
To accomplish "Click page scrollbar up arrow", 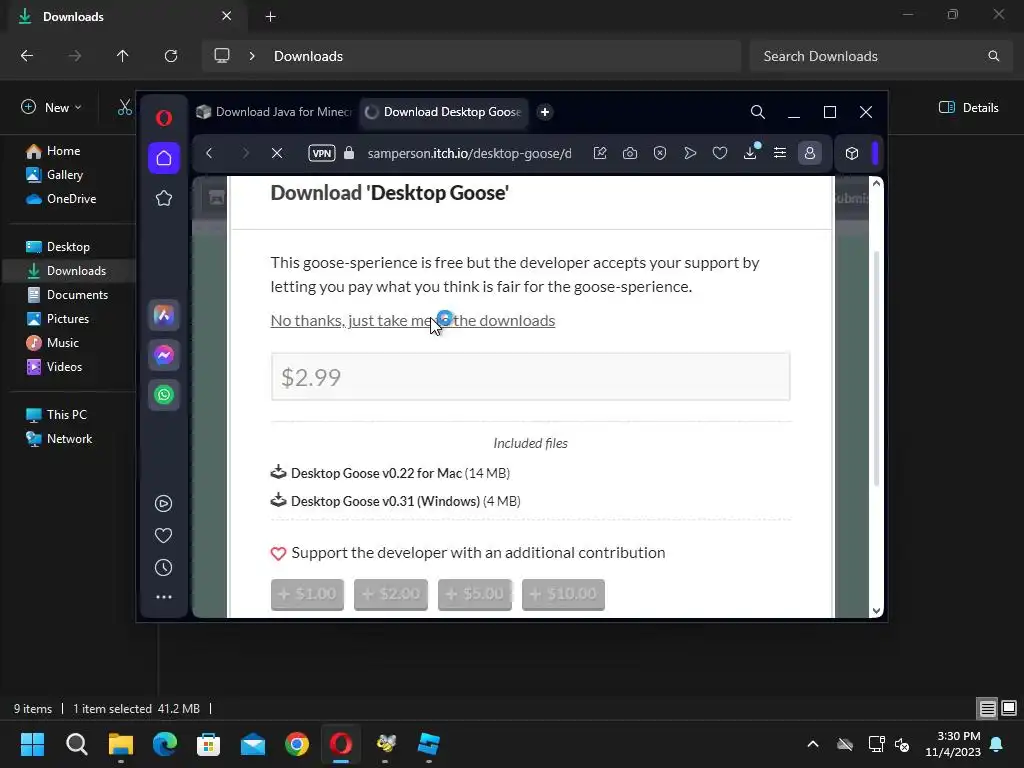I will click(876, 184).
